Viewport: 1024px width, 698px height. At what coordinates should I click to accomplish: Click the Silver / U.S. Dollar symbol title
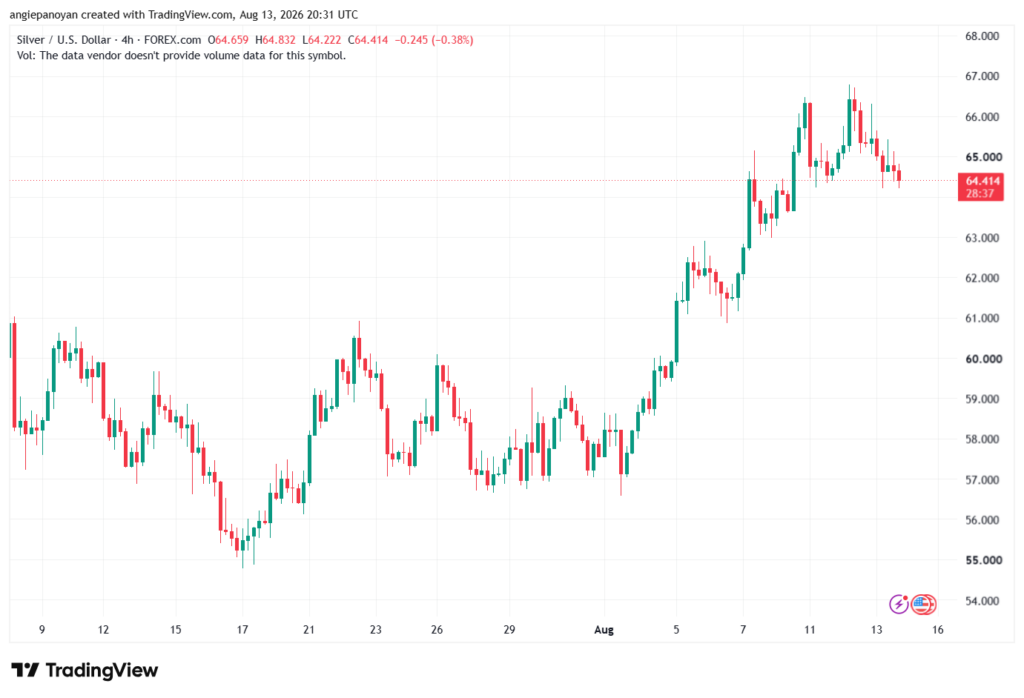(x=65, y=40)
